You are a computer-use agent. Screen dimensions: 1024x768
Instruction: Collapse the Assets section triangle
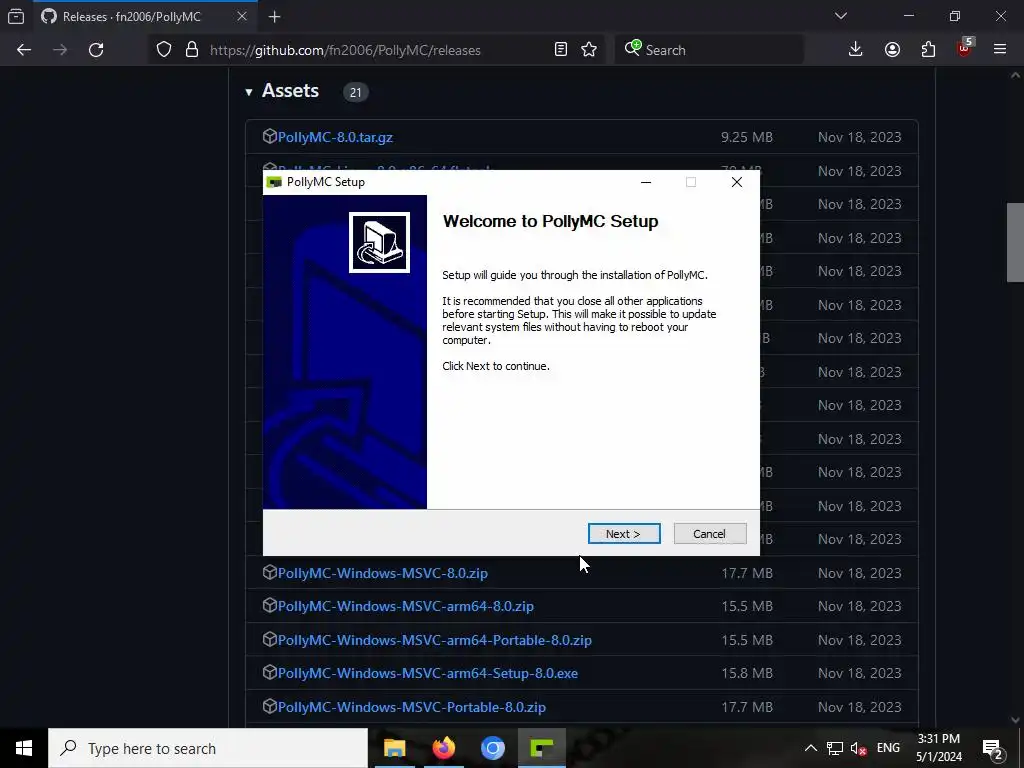[249, 92]
